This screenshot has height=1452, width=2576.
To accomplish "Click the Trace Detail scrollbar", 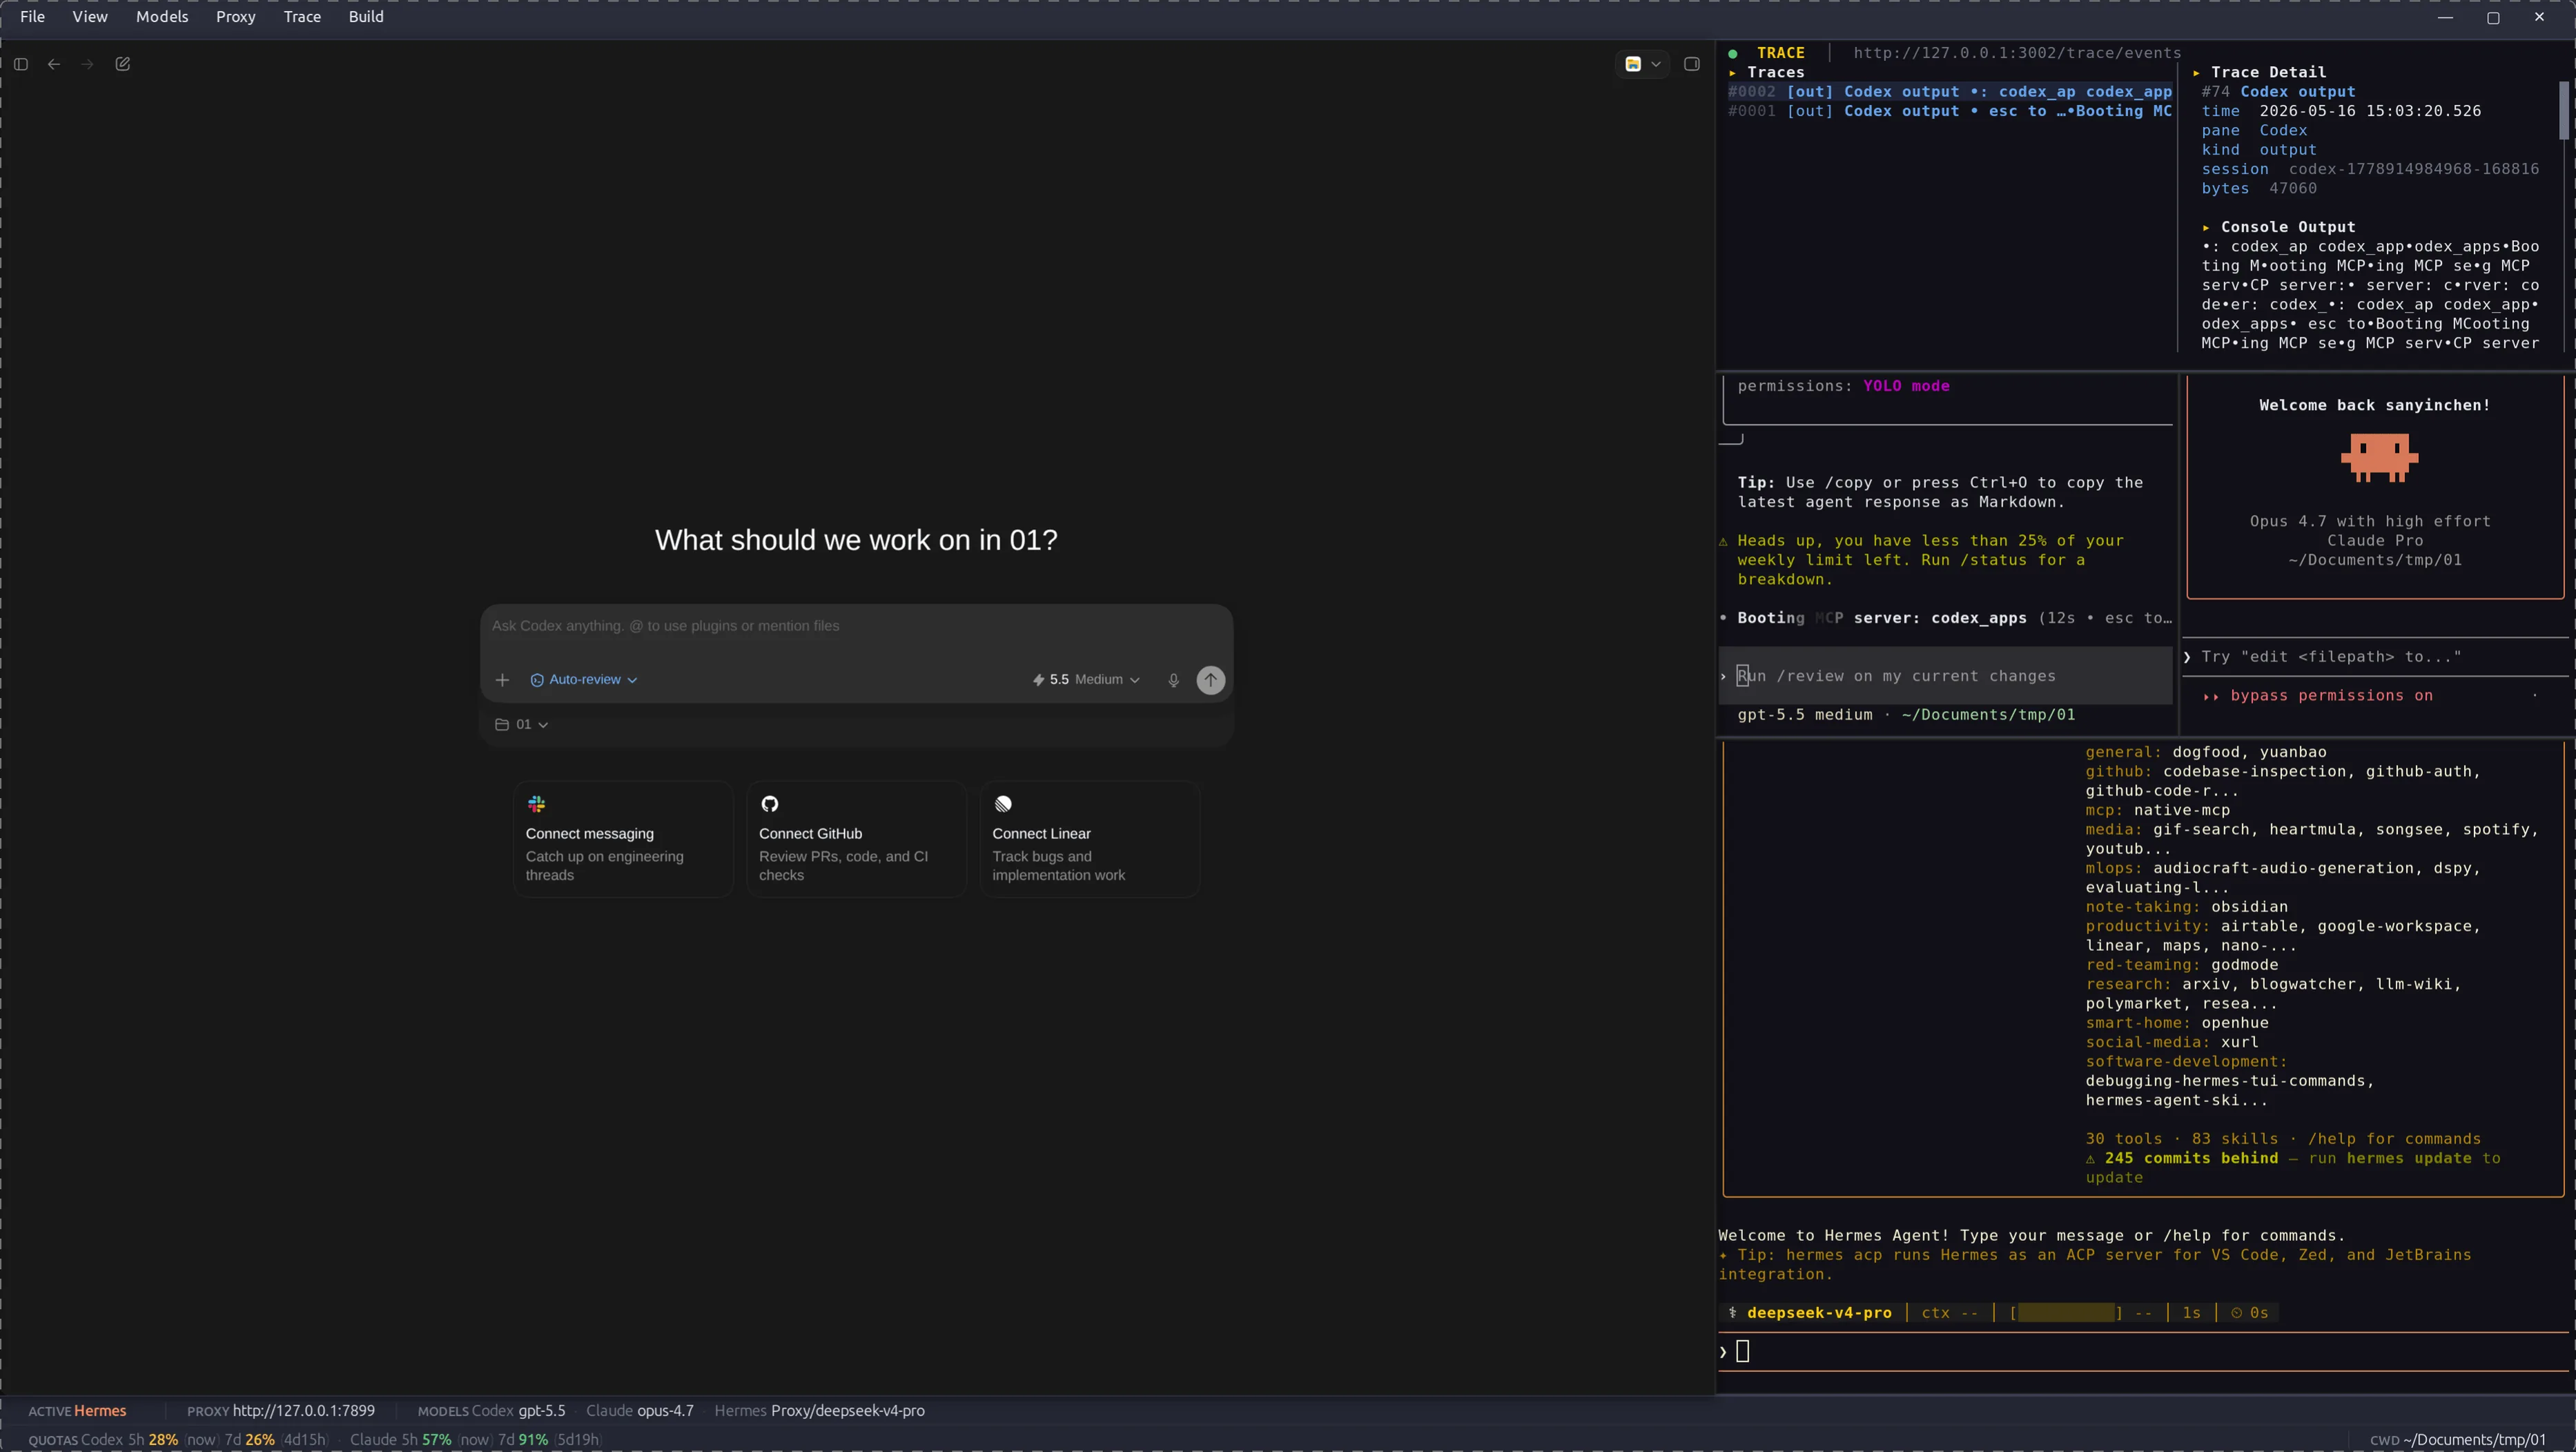I will pos(2563,110).
